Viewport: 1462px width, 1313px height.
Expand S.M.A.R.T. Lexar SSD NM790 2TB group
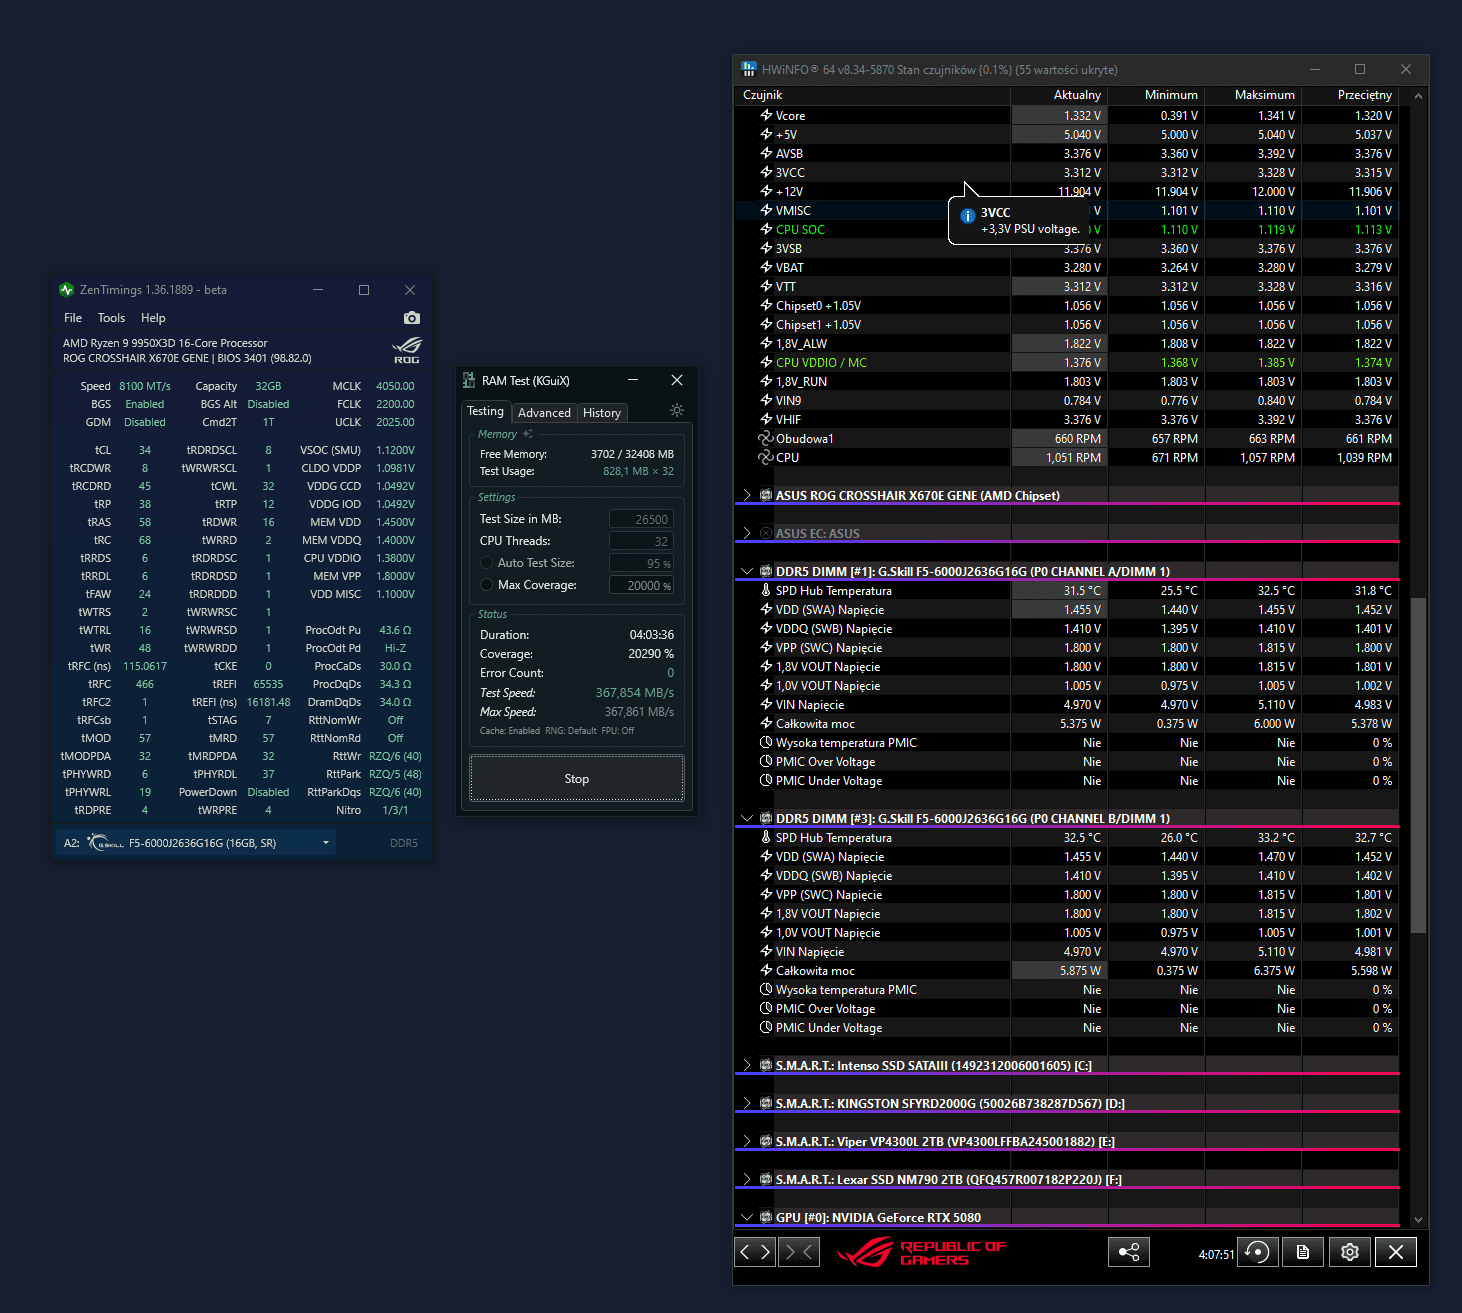click(x=746, y=1180)
